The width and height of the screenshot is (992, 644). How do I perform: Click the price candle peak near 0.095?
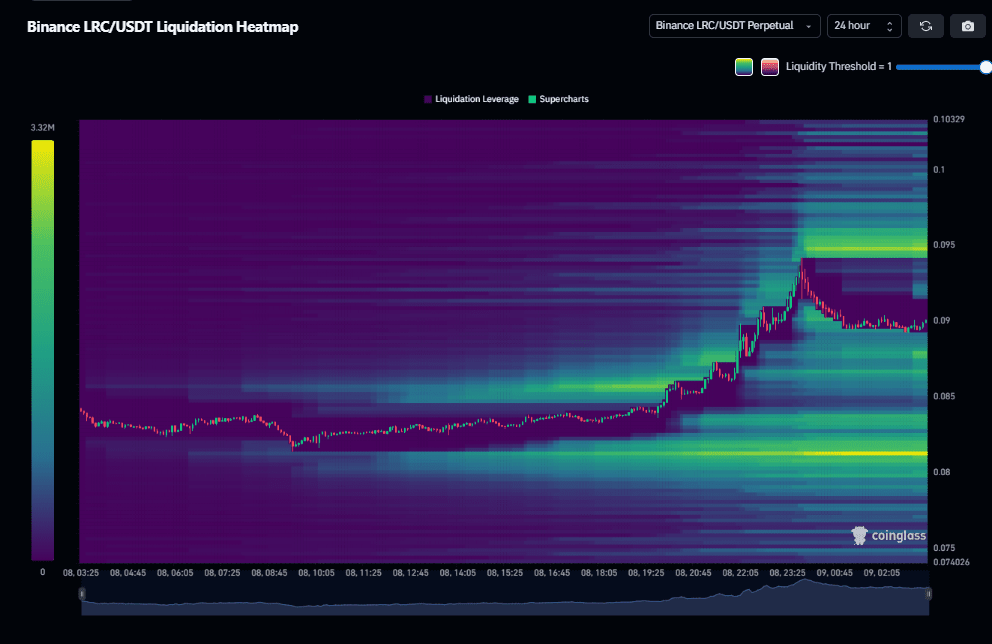802,266
